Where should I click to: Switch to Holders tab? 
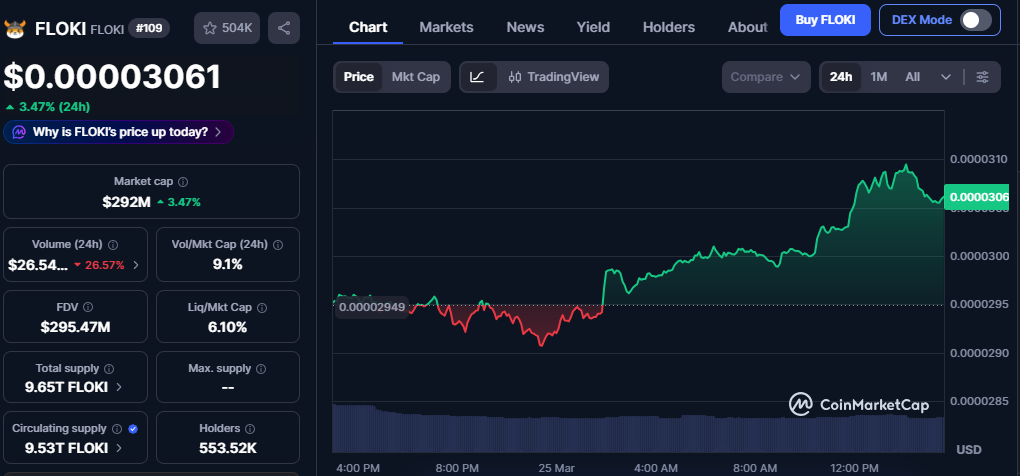669,27
